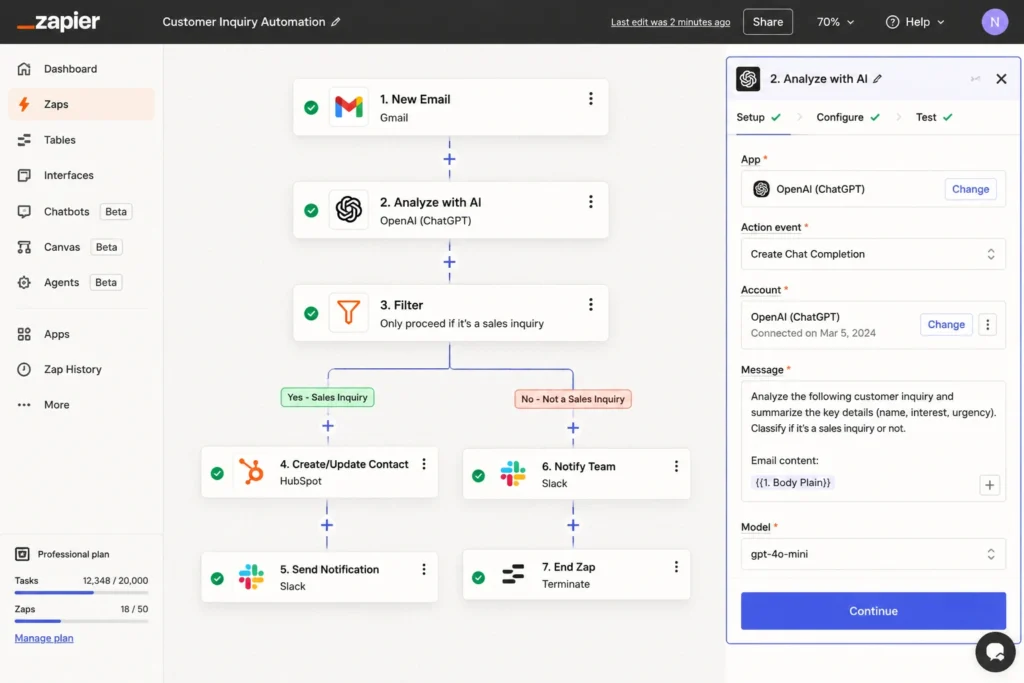Click into the Message text field
Screen dimensions: 1024x683
(872, 441)
